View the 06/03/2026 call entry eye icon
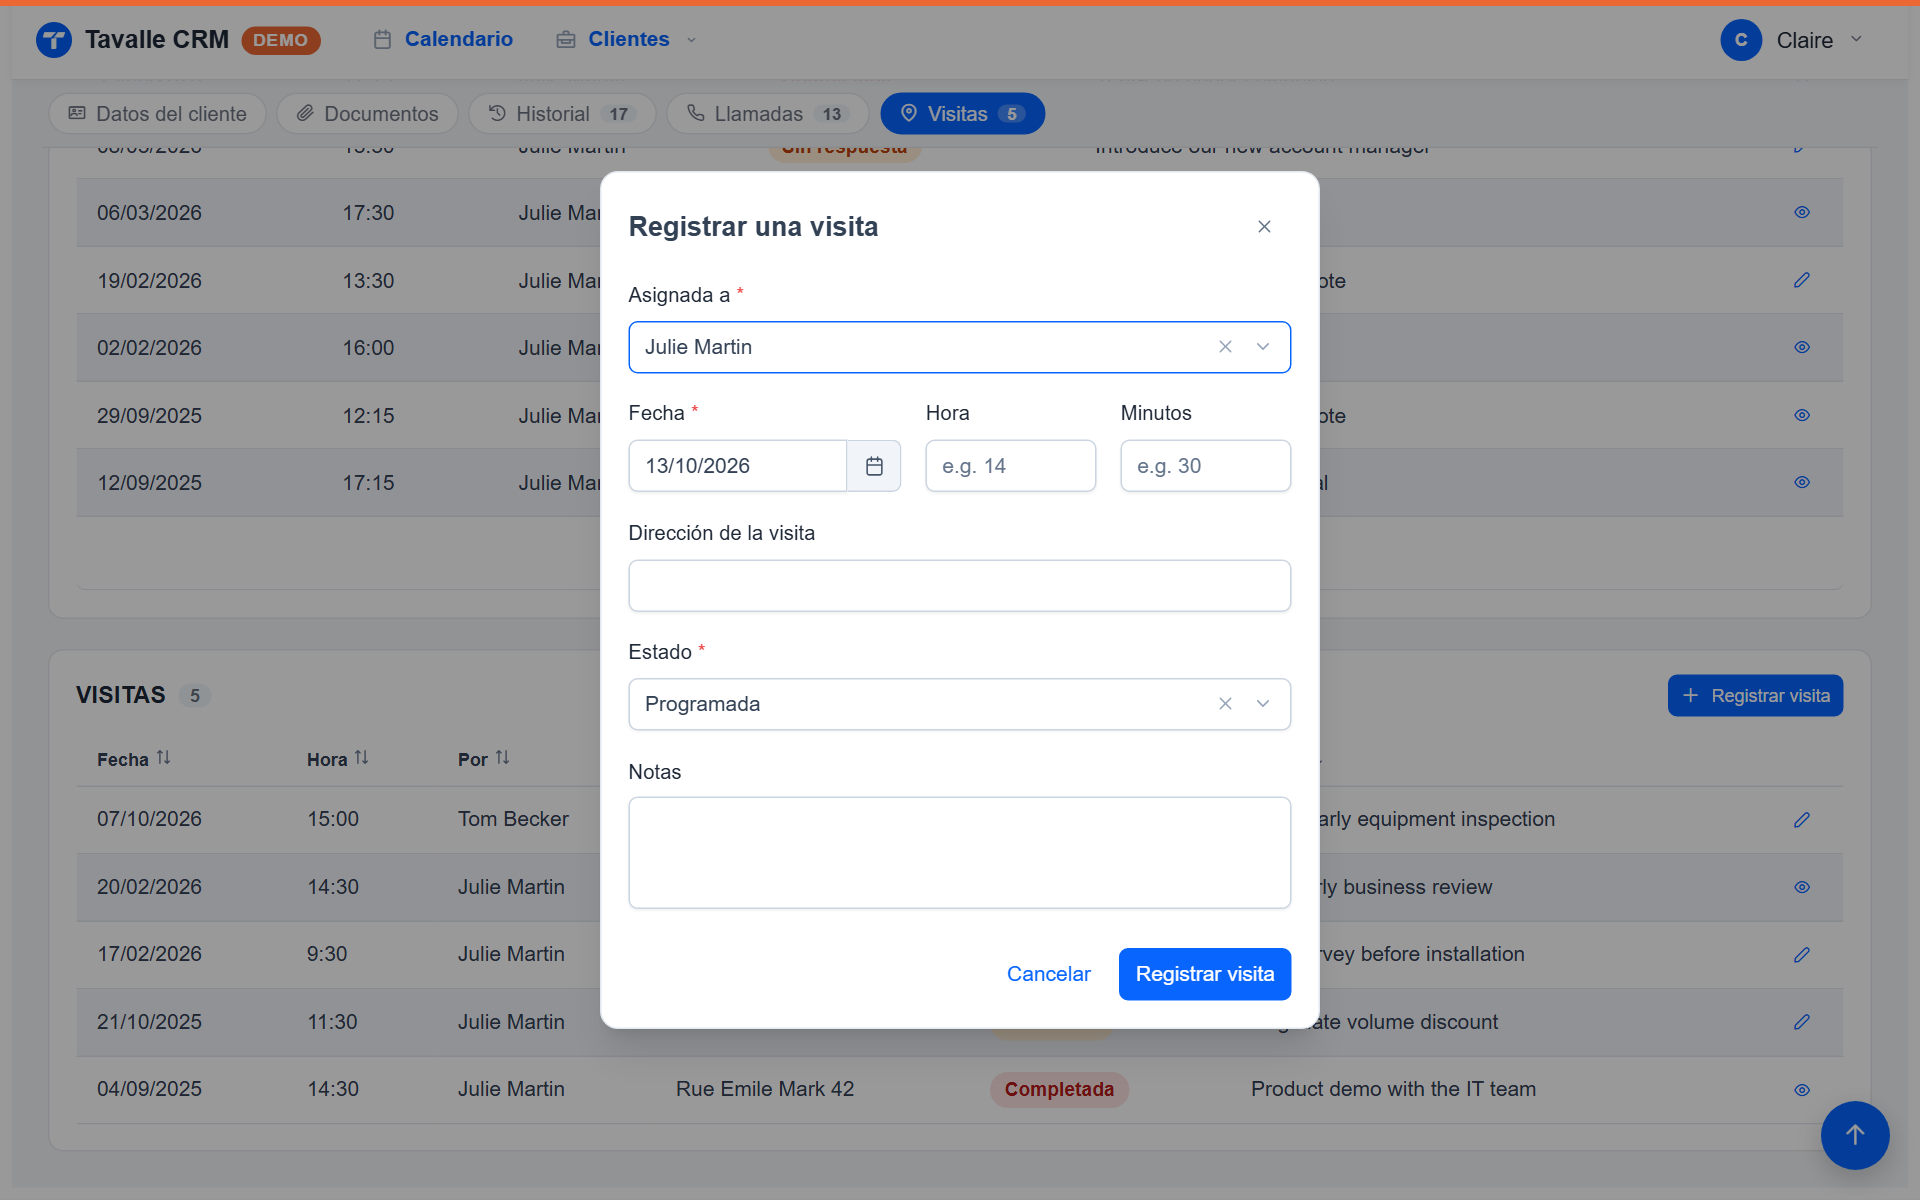 pos(1802,212)
